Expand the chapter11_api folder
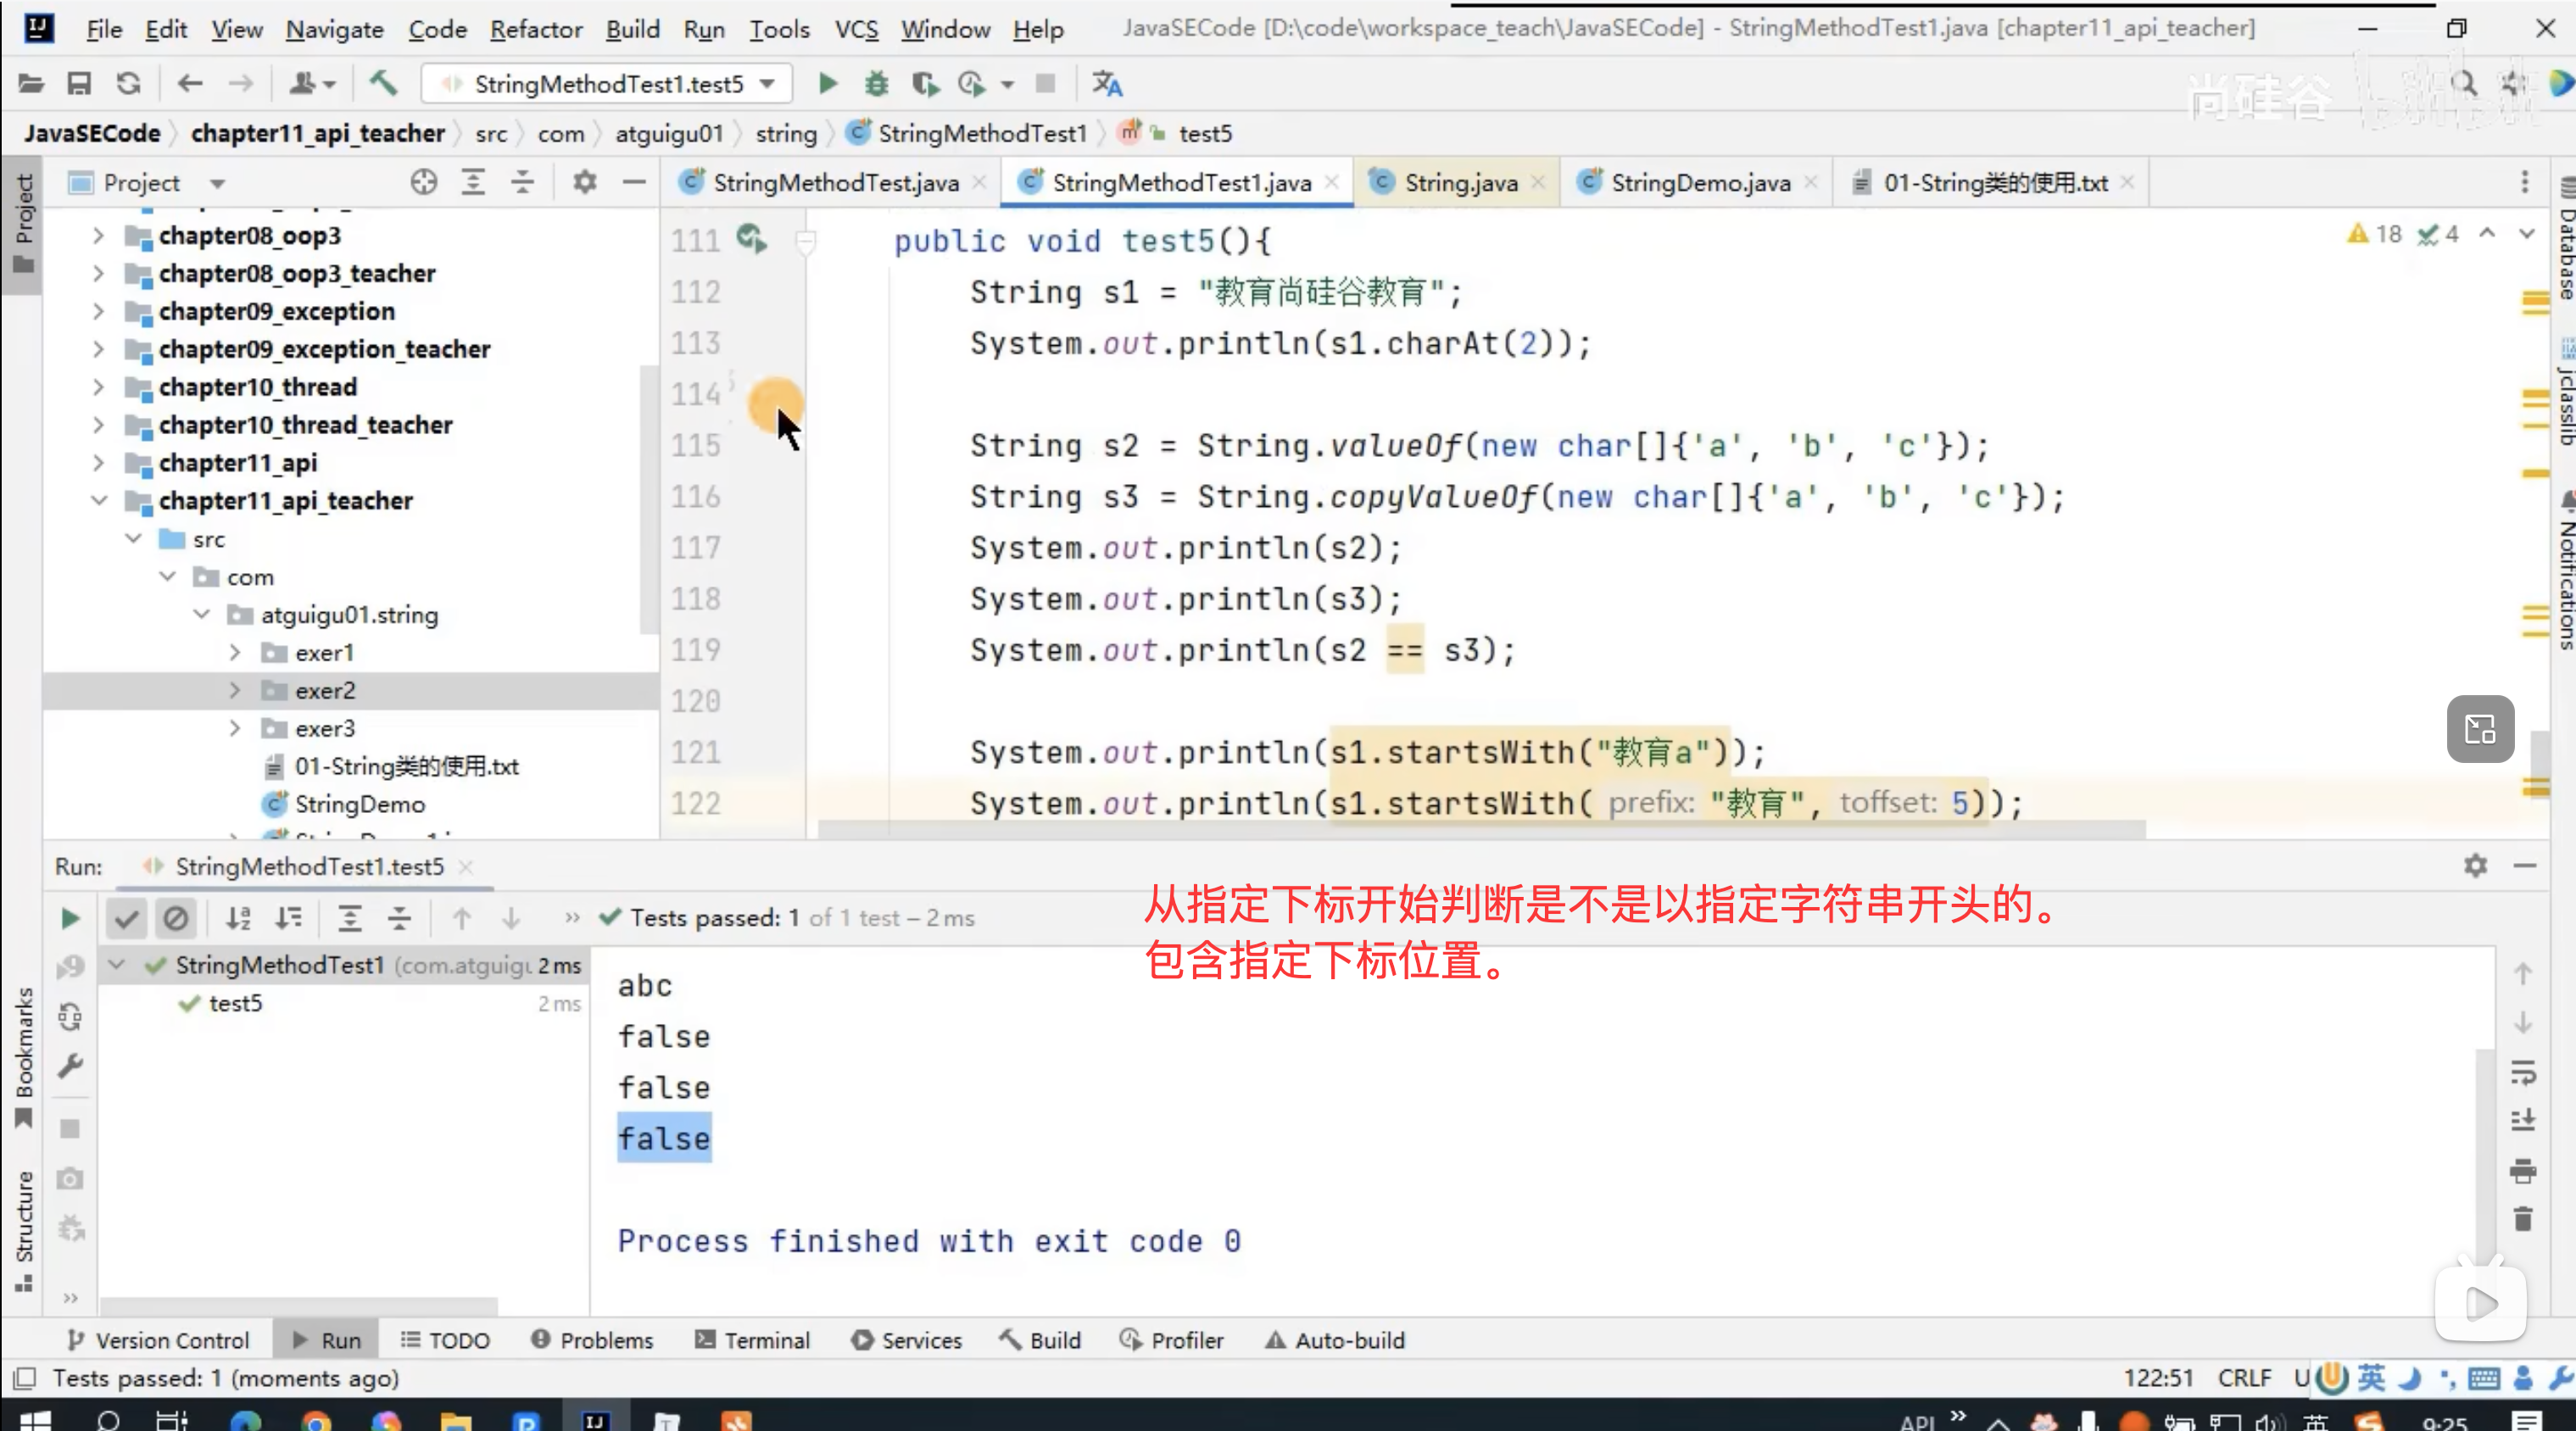Screen dimensions: 2576x1431 point(98,463)
